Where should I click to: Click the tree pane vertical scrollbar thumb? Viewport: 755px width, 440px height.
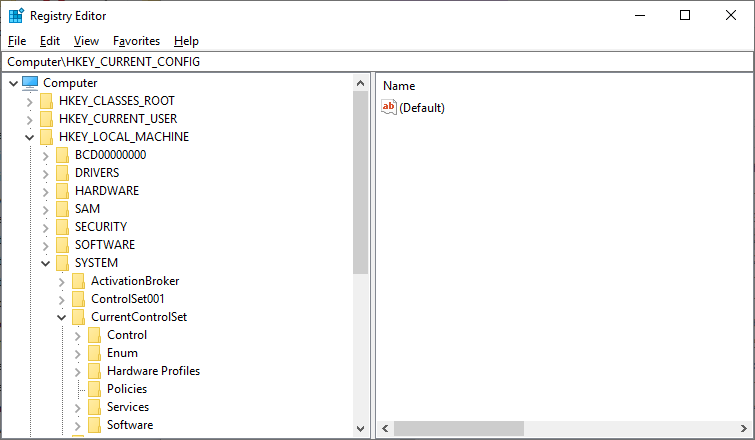click(361, 182)
